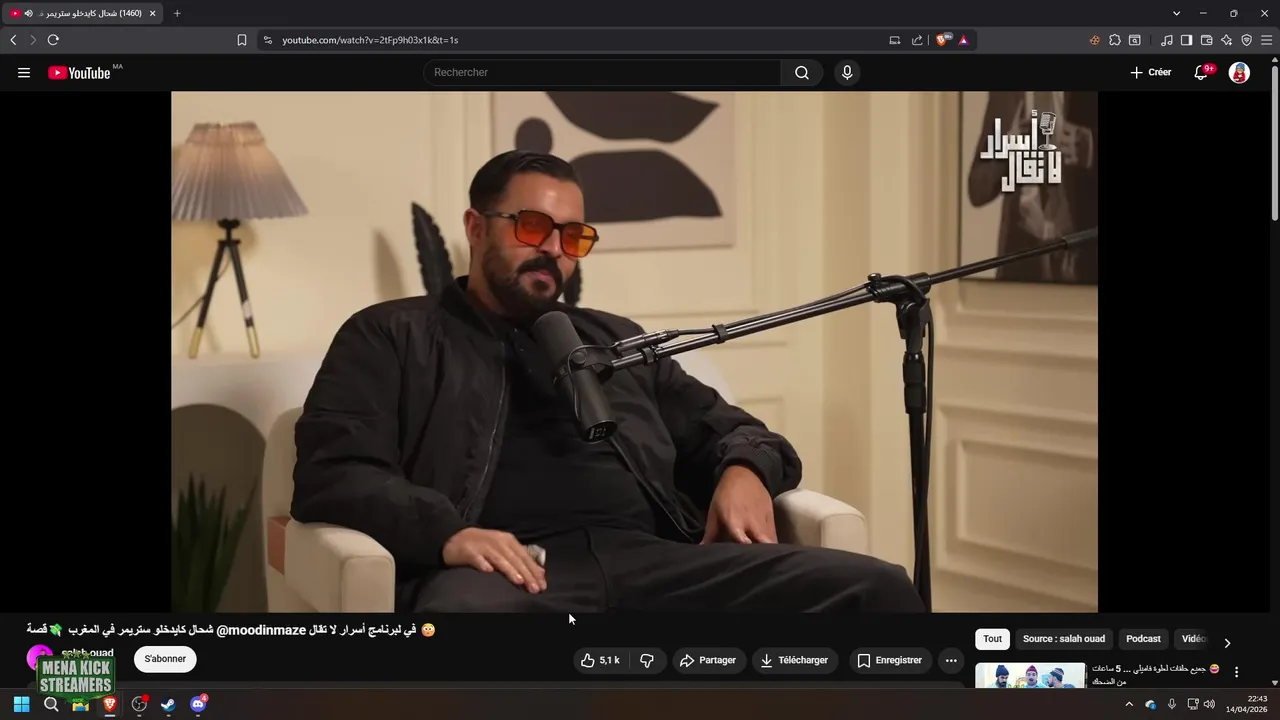This screenshot has height=720, width=1280.
Task: Share this page from the address bar
Action: (917, 40)
